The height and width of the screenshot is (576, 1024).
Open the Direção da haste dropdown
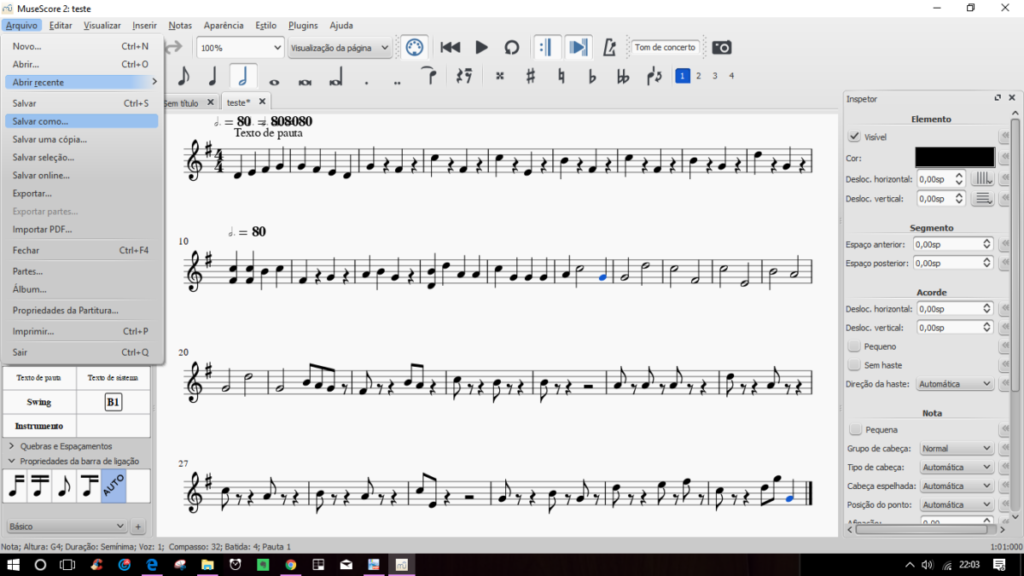tap(955, 384)
